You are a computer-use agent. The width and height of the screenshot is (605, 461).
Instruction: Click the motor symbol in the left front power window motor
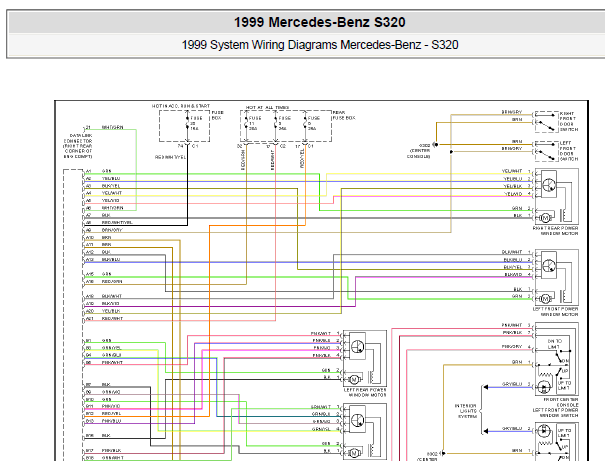click(545, 299)
